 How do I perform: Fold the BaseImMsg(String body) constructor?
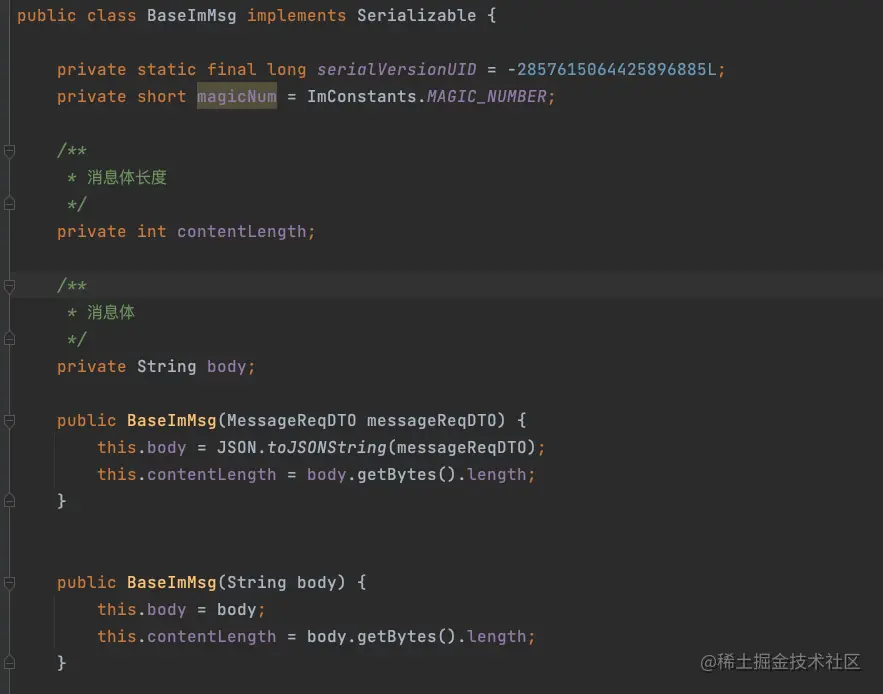pyautogui.click(x=9, y=582)
